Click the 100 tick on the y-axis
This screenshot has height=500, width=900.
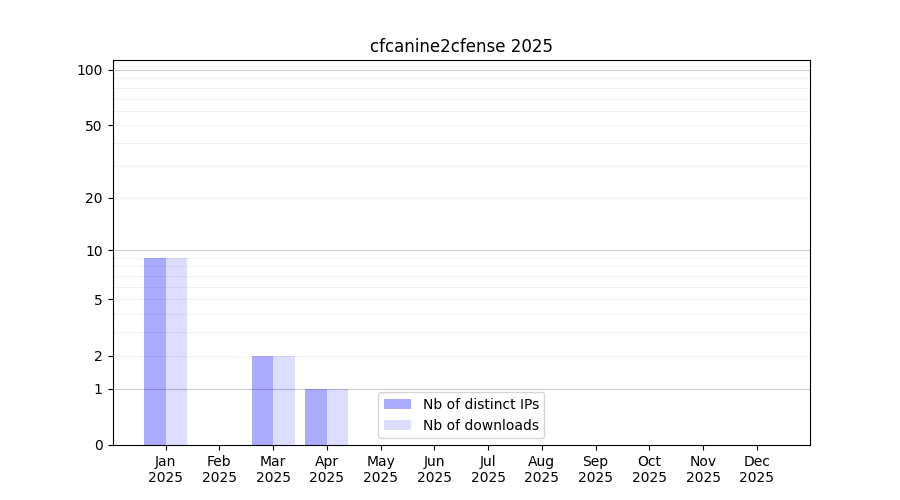pos(90,70)
